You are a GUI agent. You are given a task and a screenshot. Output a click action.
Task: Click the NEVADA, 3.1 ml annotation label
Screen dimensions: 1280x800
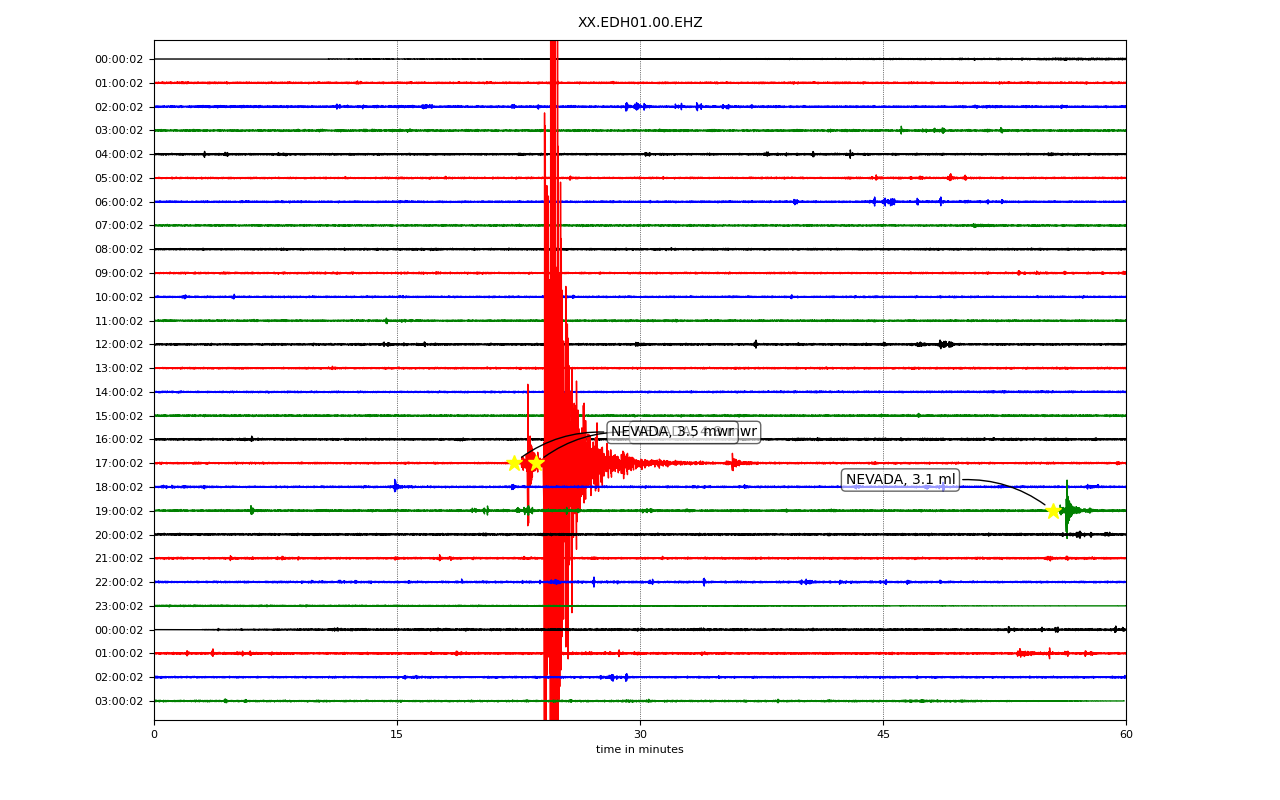pos(901,480)
